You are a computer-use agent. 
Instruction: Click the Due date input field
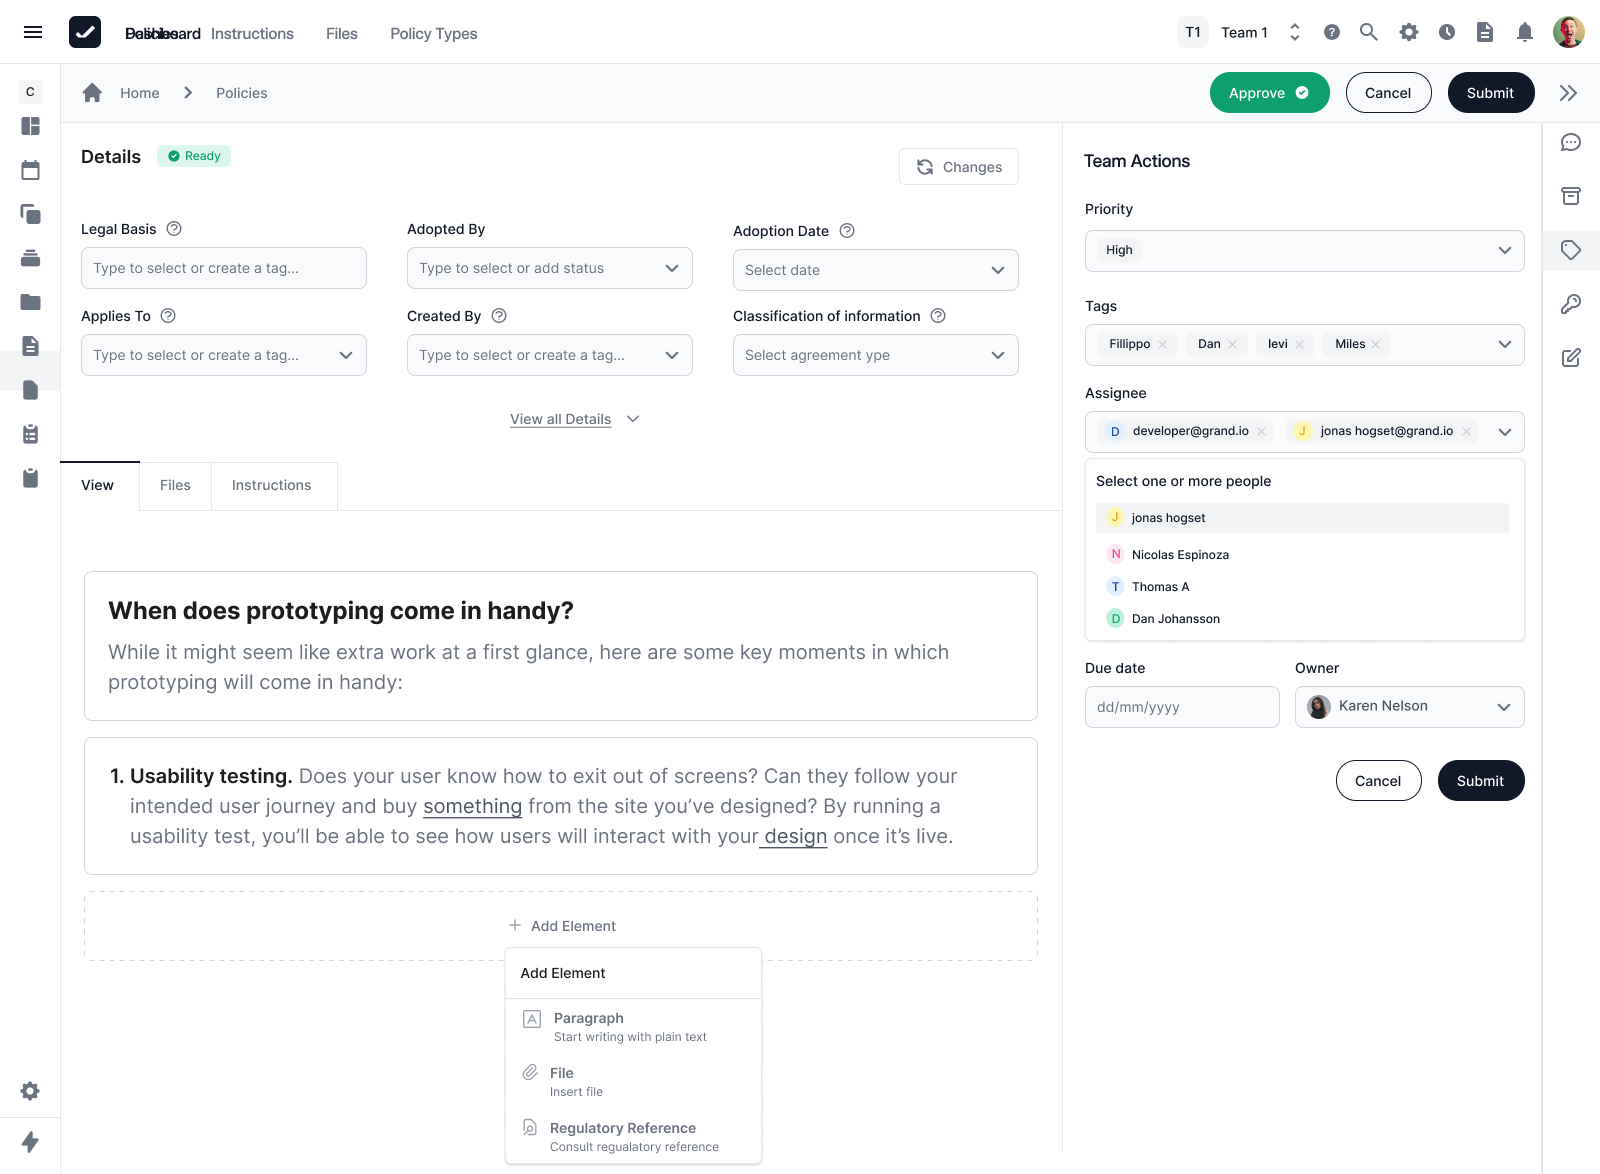[x=1181, y=707]
